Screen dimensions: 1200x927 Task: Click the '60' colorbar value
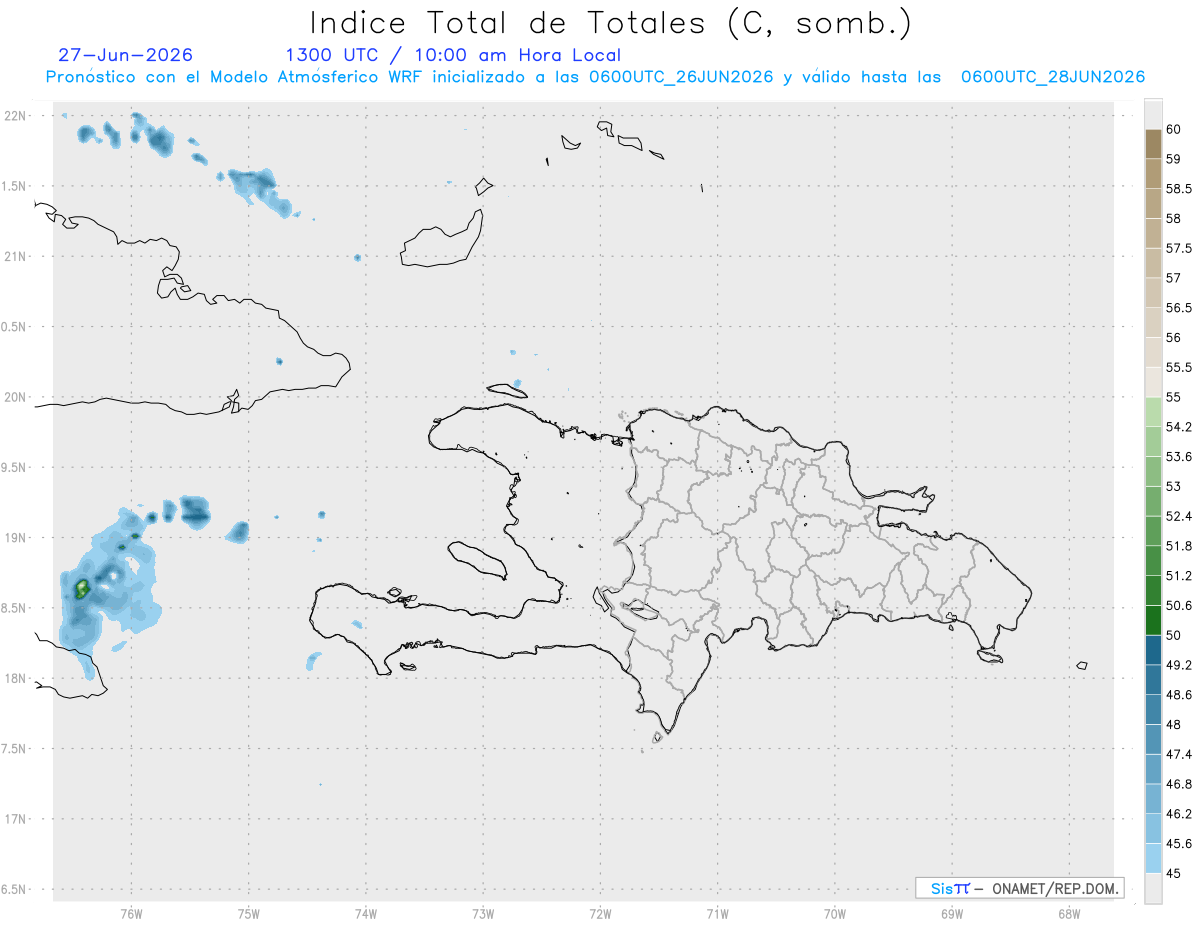1173,129
